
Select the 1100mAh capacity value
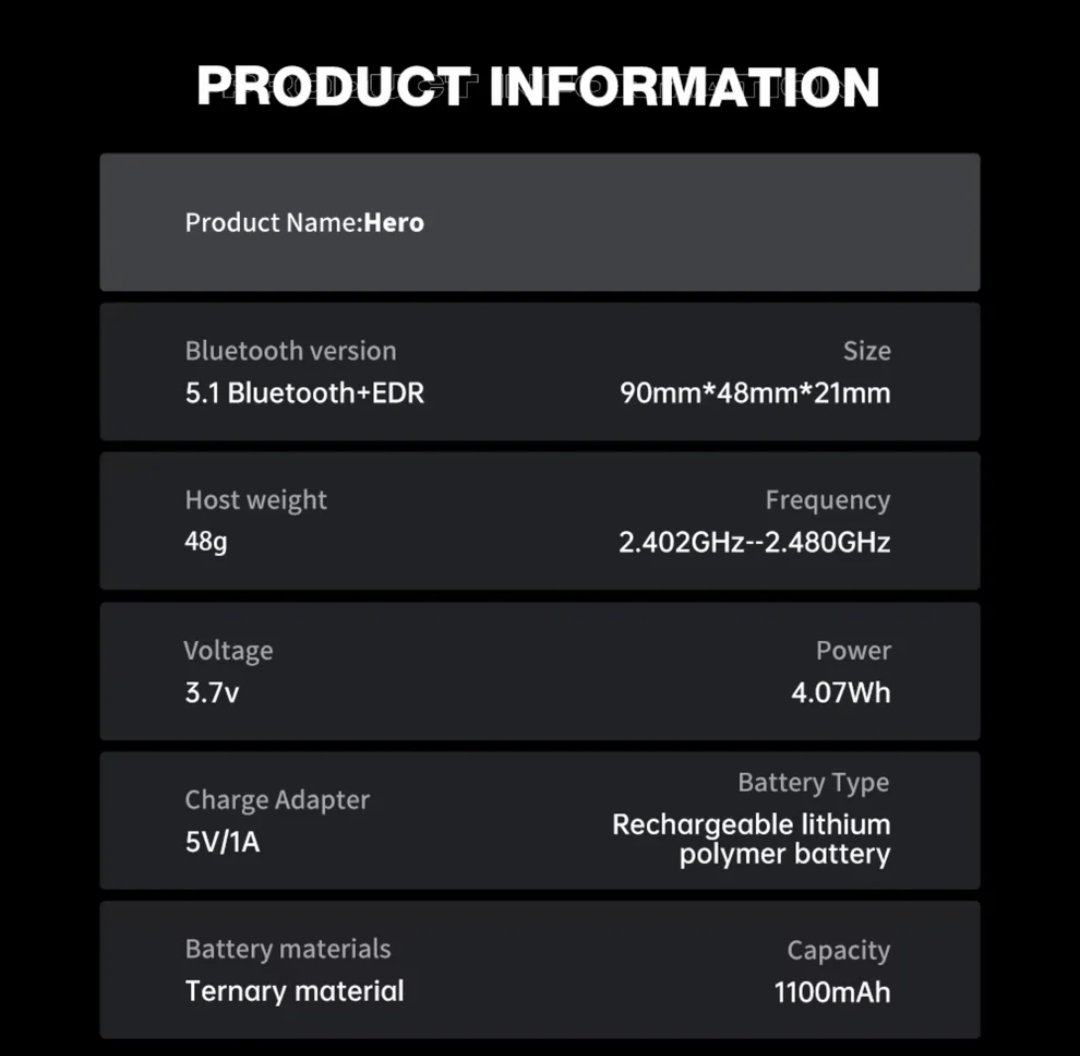tap(832, 992)
